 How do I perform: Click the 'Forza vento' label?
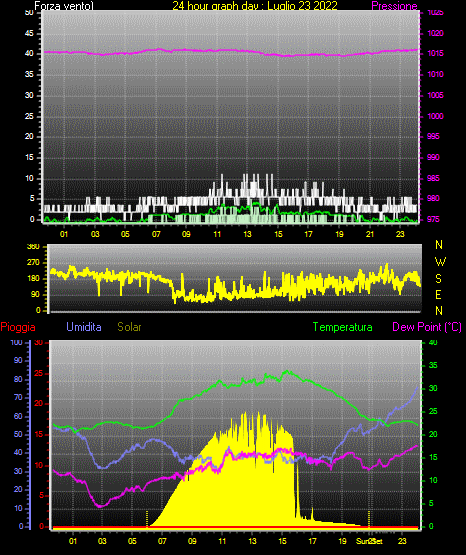(x=64, y=5)
